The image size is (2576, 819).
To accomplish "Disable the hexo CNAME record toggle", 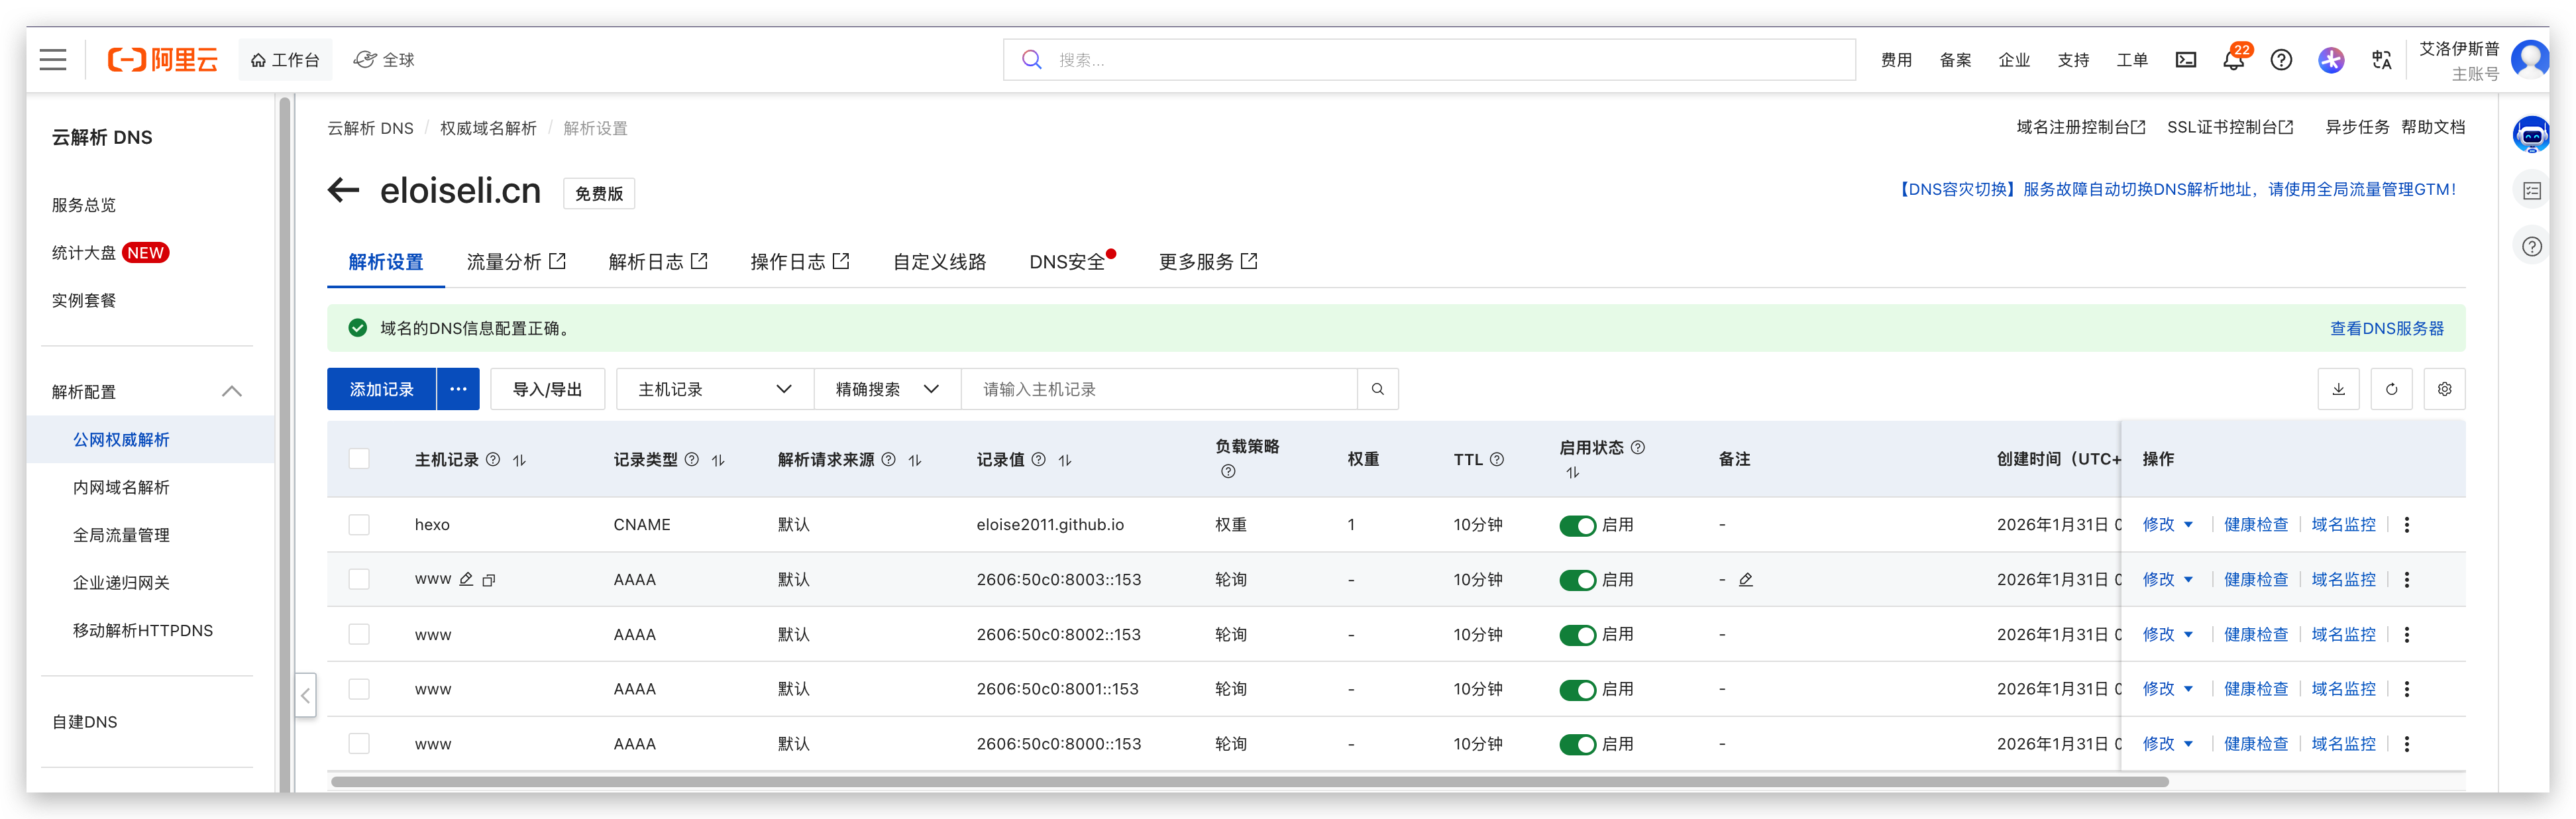I will (1578, 524).
